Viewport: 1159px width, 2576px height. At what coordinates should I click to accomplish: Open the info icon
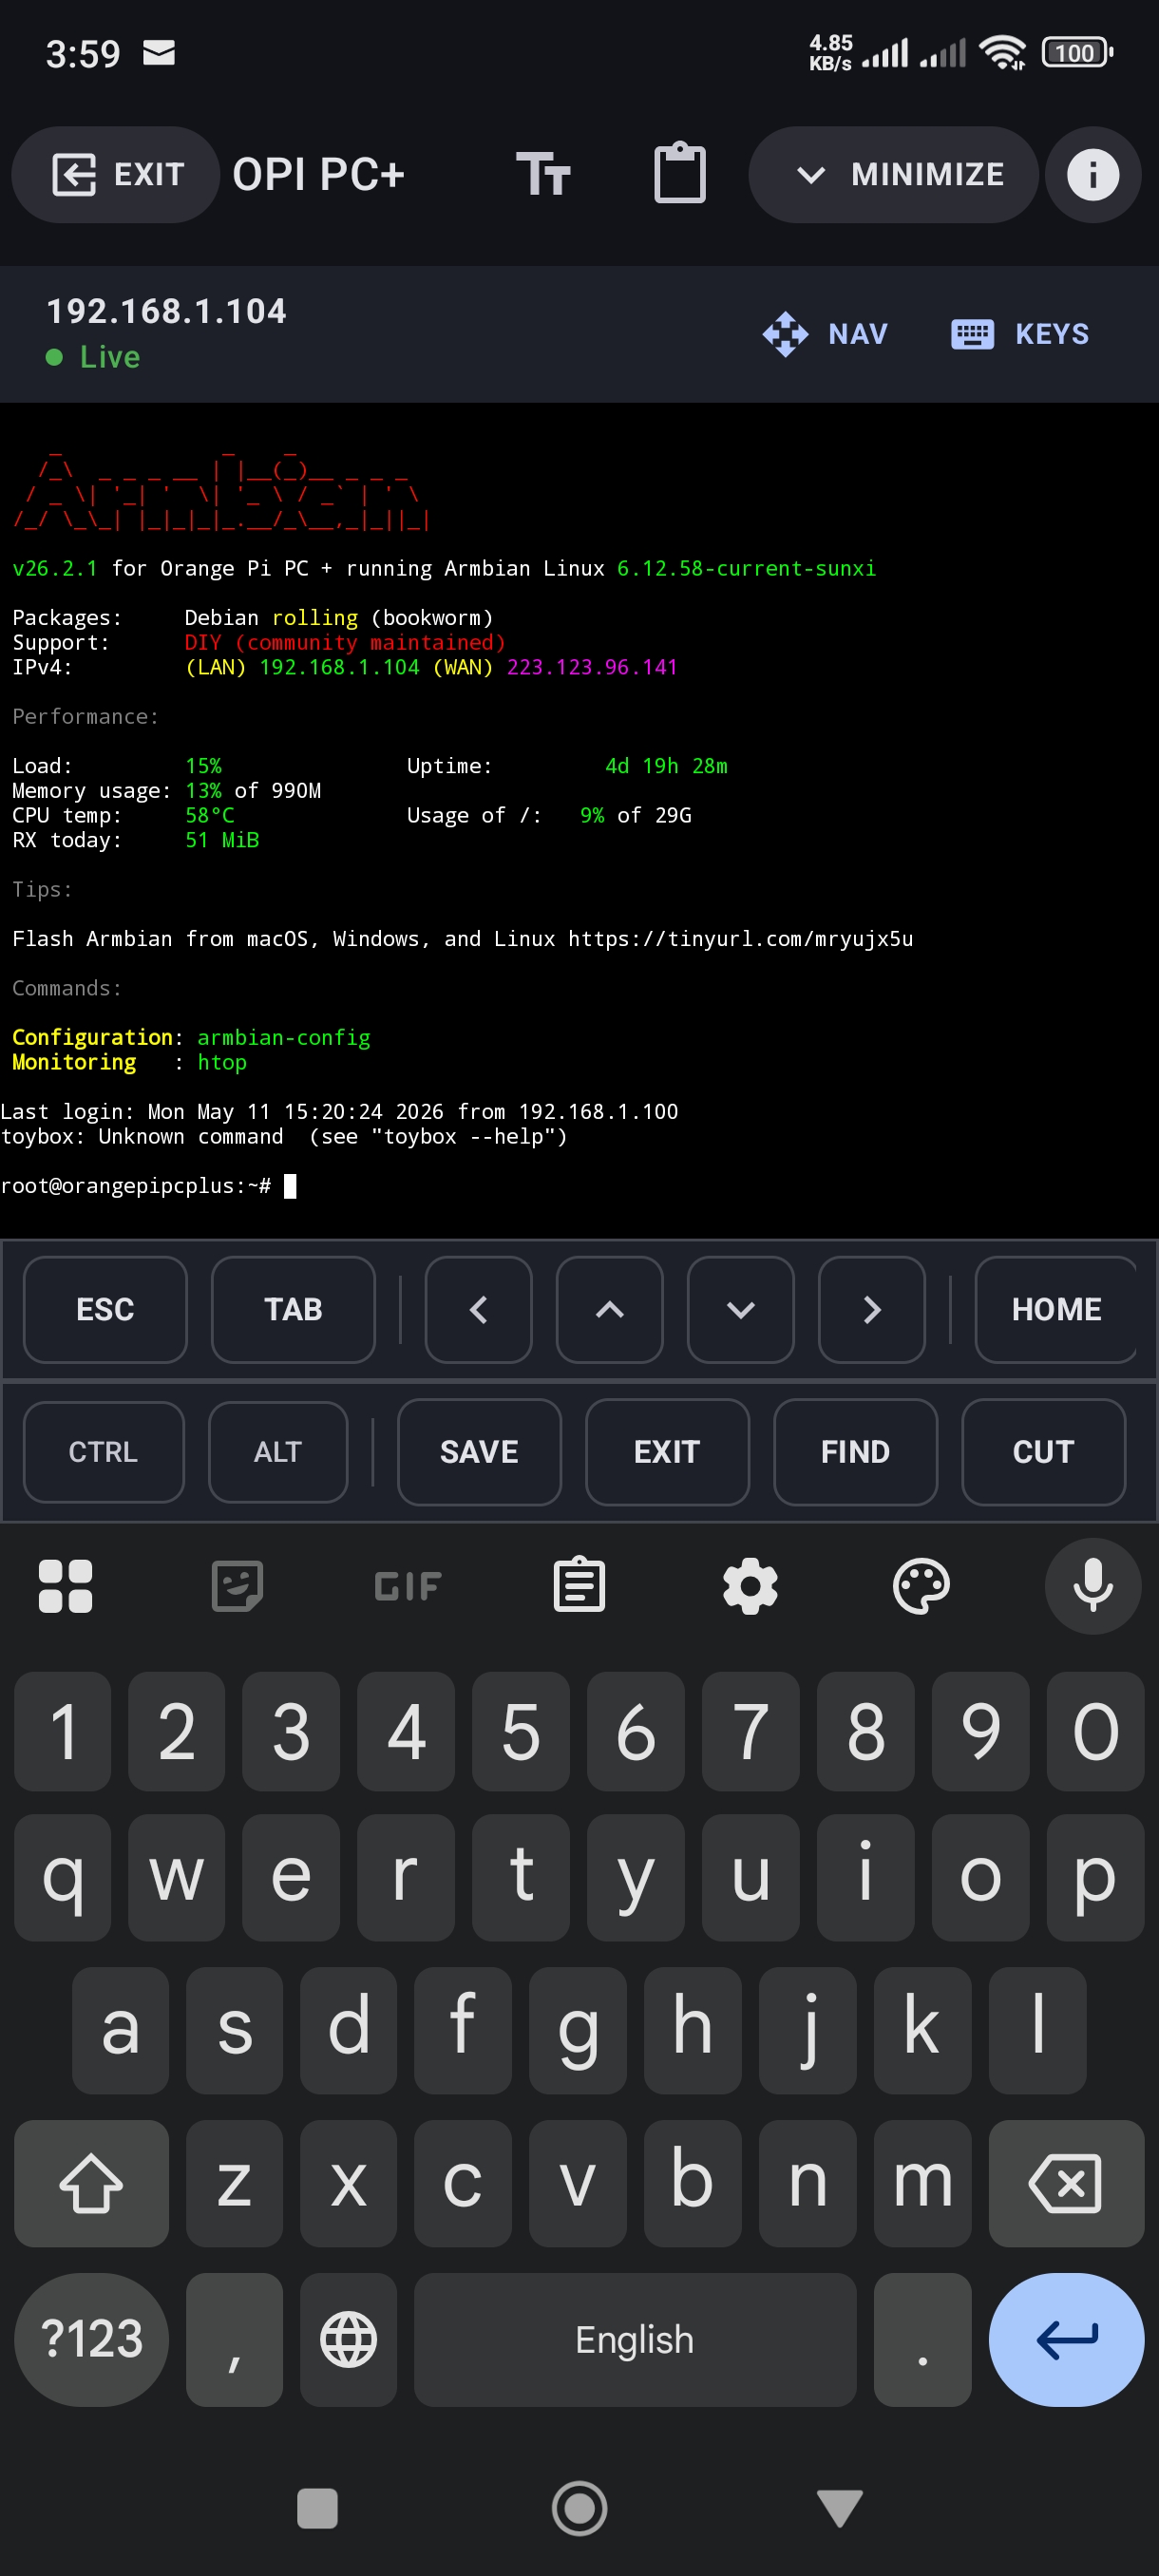pyautogui.click(x=1092, y=175)
